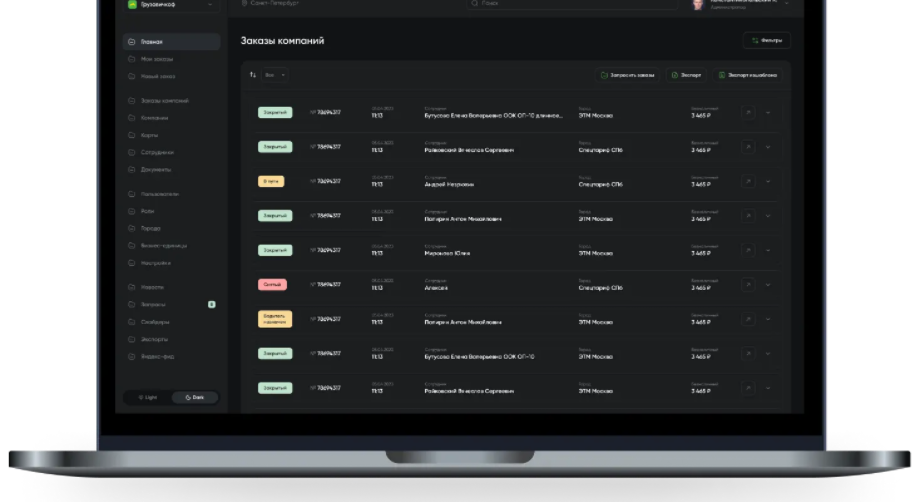Click the red Снятый status badge
The image size is (920, 502).
(x=272, y=285)
